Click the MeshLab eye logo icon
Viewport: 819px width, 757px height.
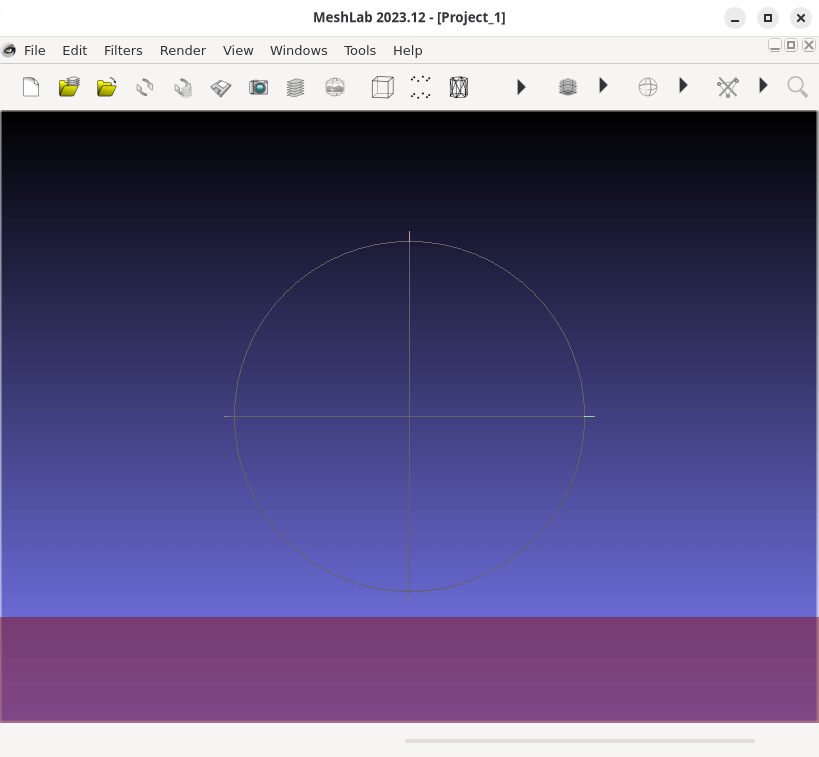9,50
